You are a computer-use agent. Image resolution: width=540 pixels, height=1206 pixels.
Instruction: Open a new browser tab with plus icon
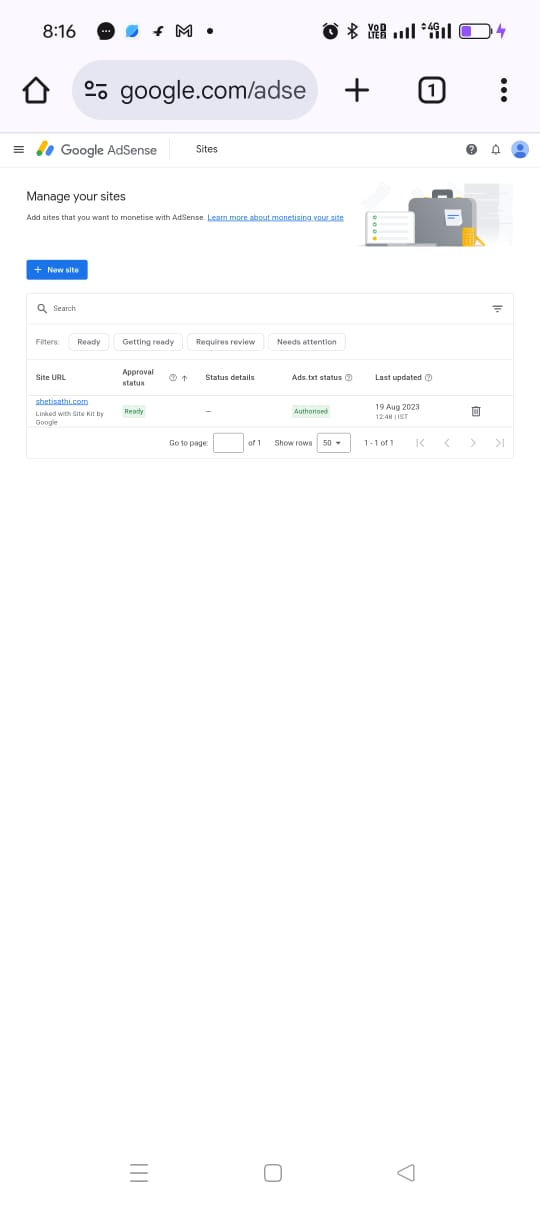click(356, 91)
